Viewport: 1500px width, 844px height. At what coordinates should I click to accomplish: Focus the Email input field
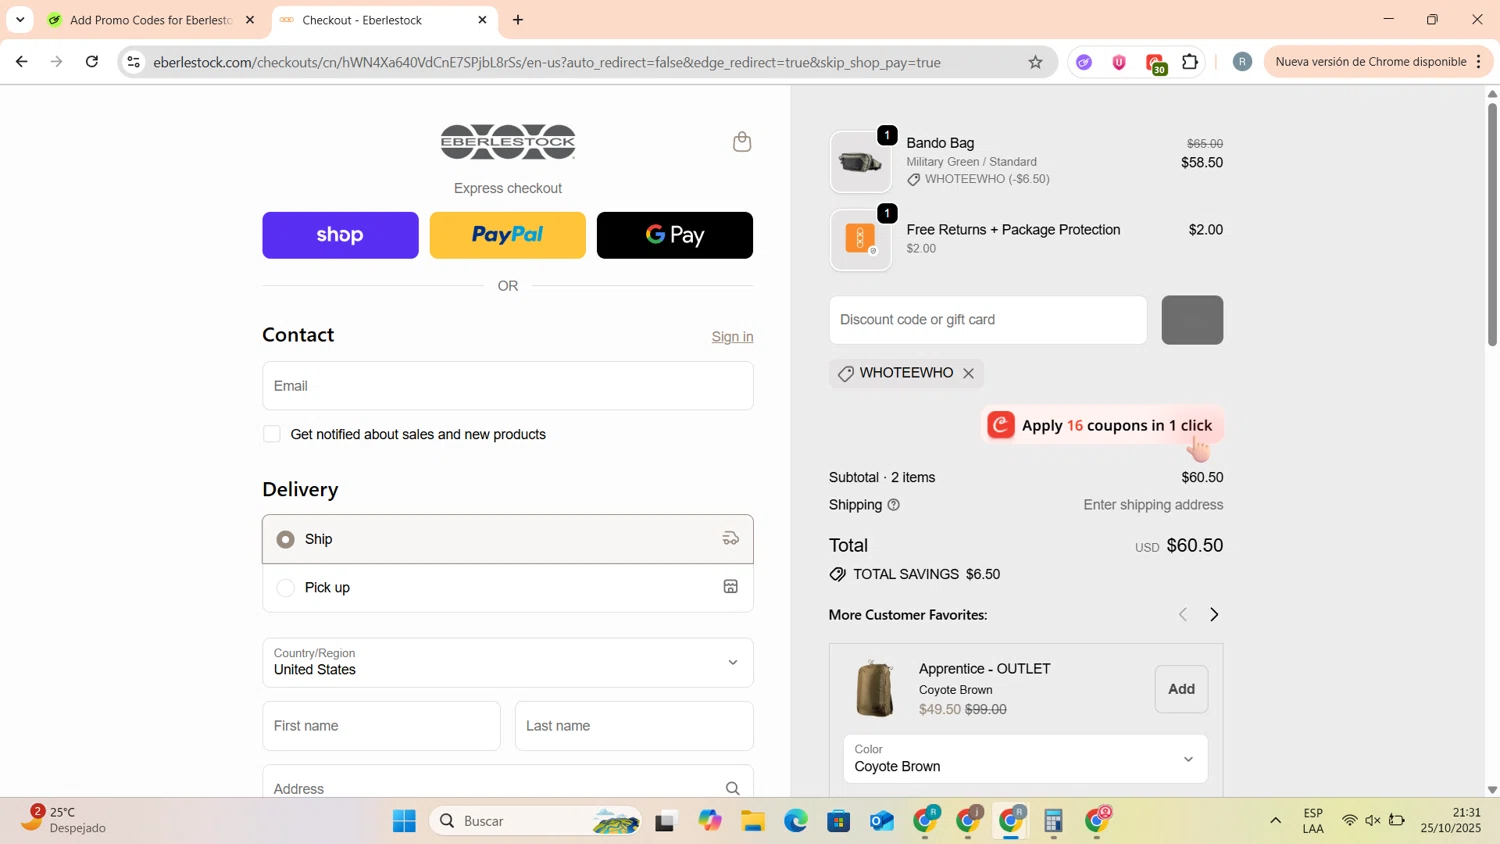[507, 386]
